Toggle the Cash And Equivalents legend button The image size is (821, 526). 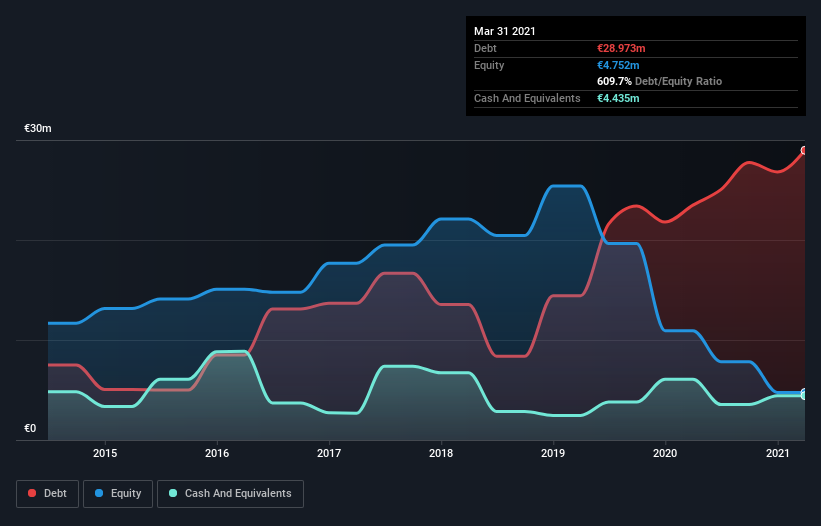230,494
